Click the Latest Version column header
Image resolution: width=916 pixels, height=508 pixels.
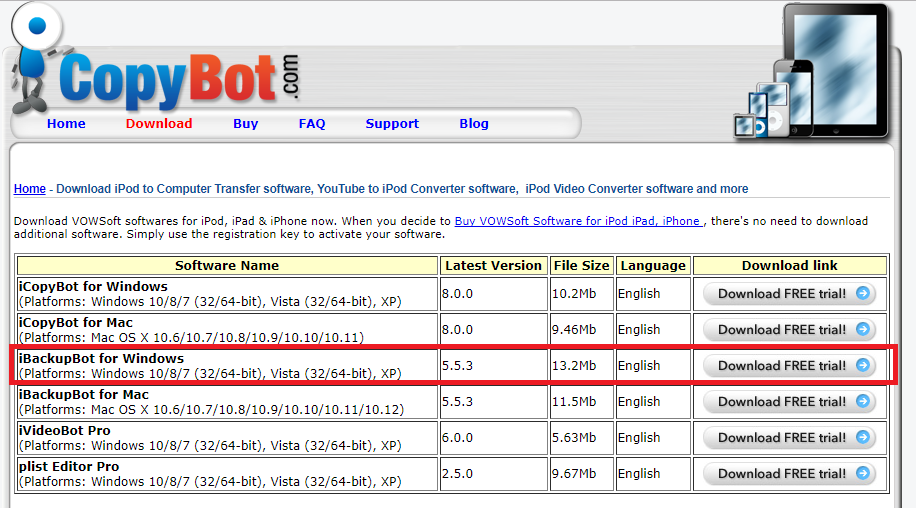coord(494,266)
